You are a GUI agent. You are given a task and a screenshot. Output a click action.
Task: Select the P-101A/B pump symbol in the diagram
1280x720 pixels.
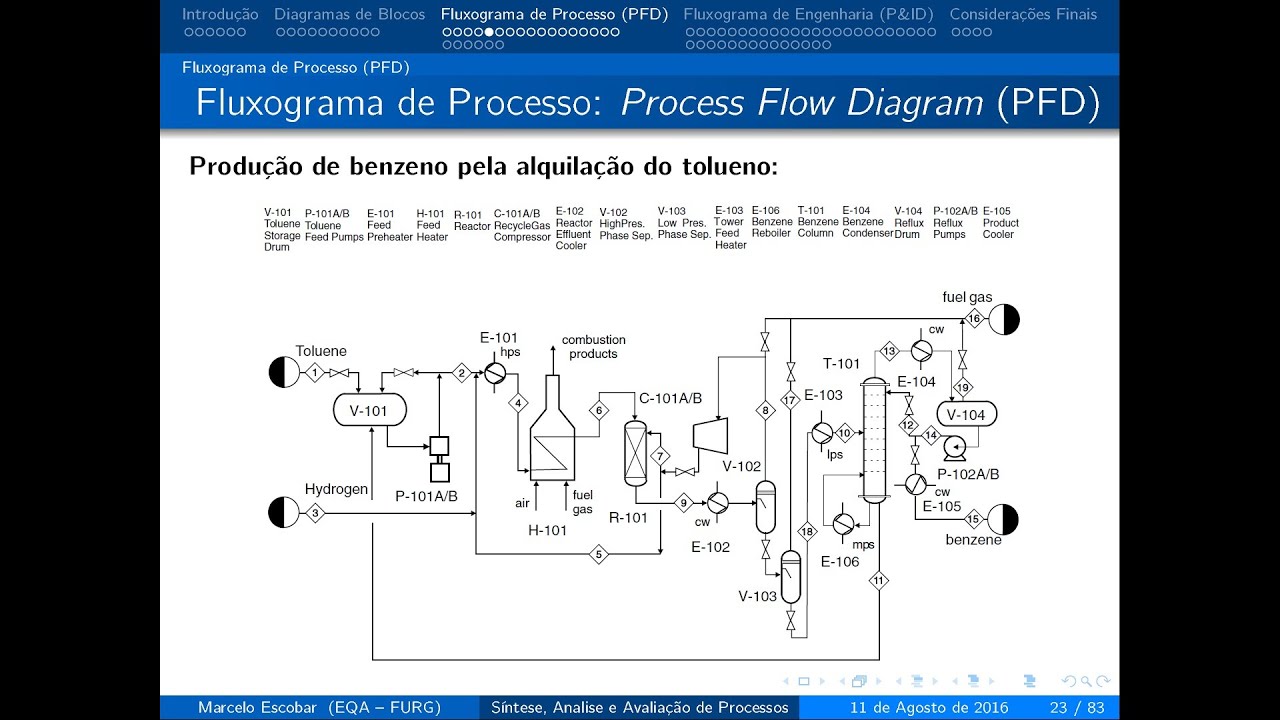pos(439,458)
